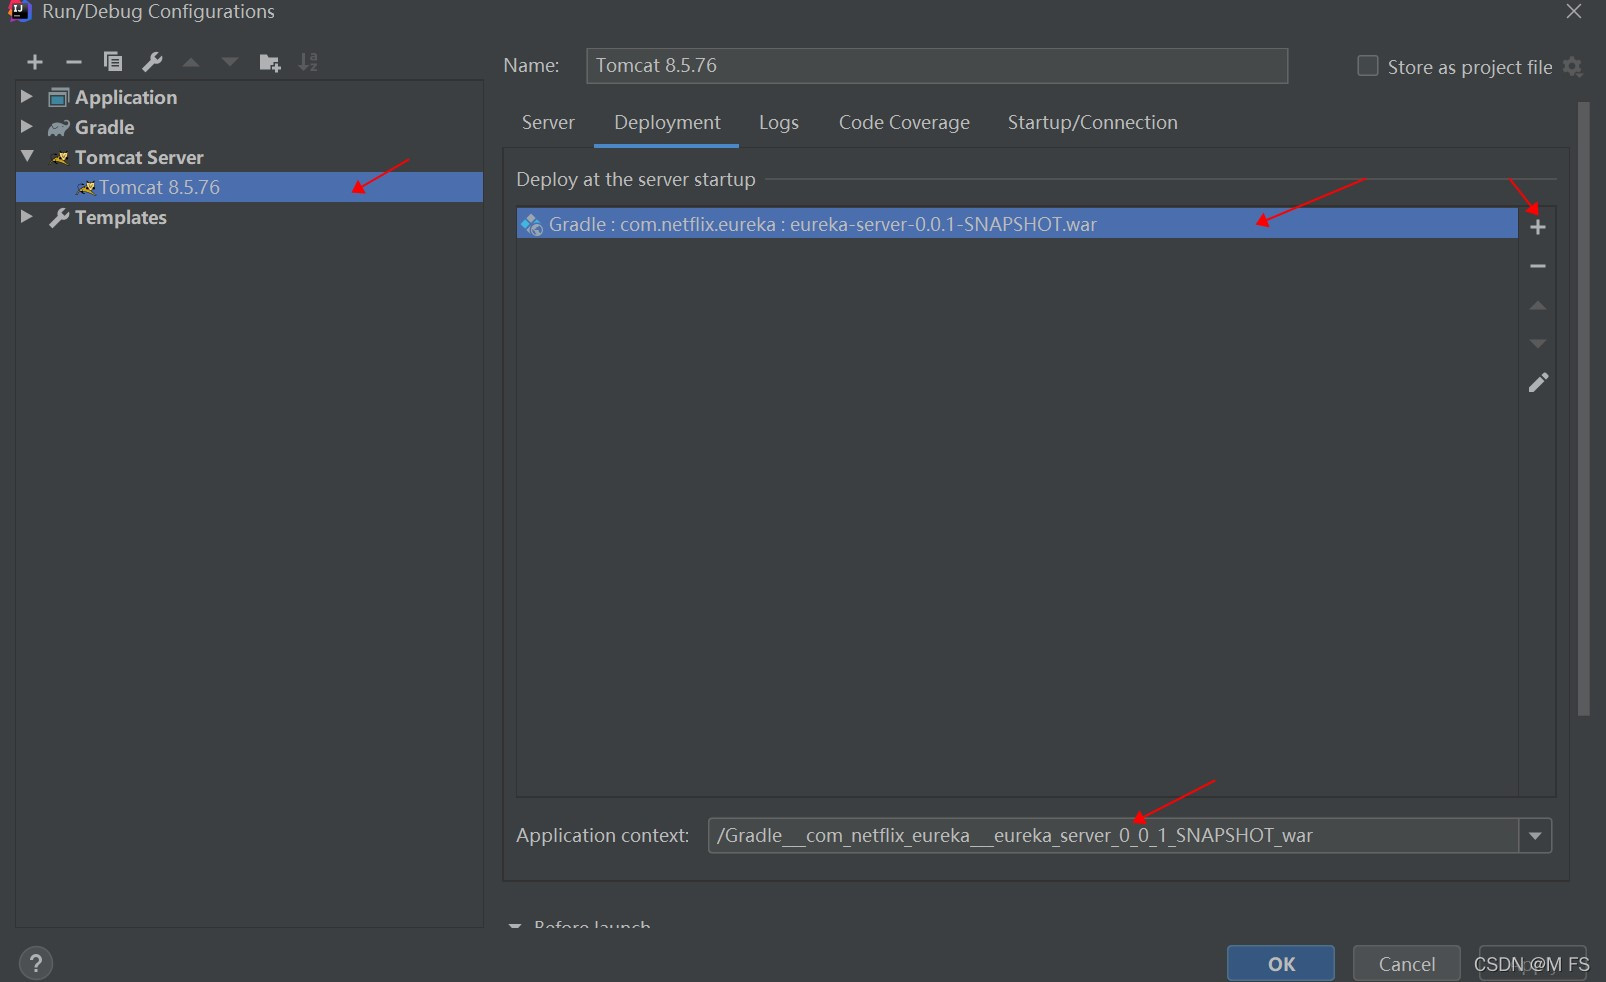
Task: Select Tomcat 8.5.76 configuration
Action: 249,187
